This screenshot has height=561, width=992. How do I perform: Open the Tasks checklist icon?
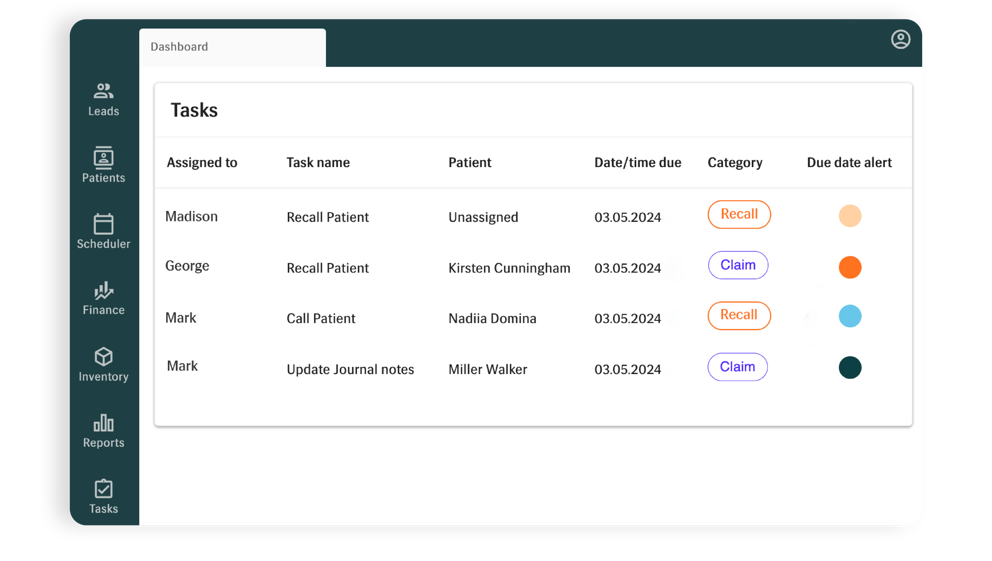103,489
